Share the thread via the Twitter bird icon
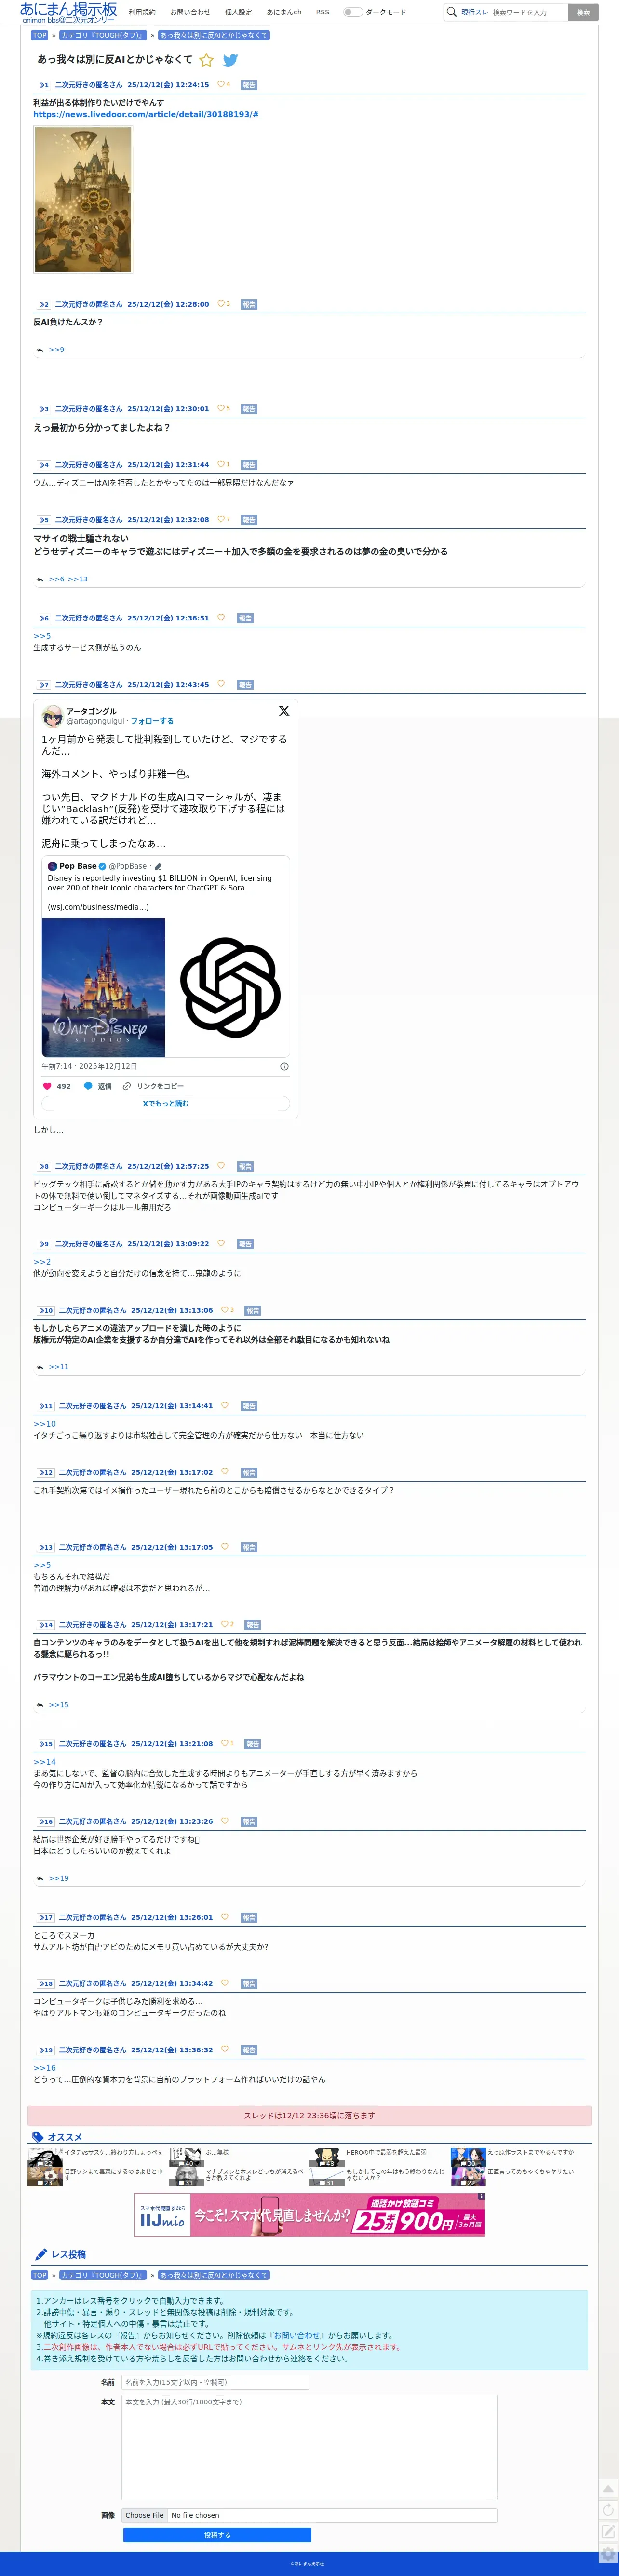The width and height of the screenshot is (619, 2576). 230,60
